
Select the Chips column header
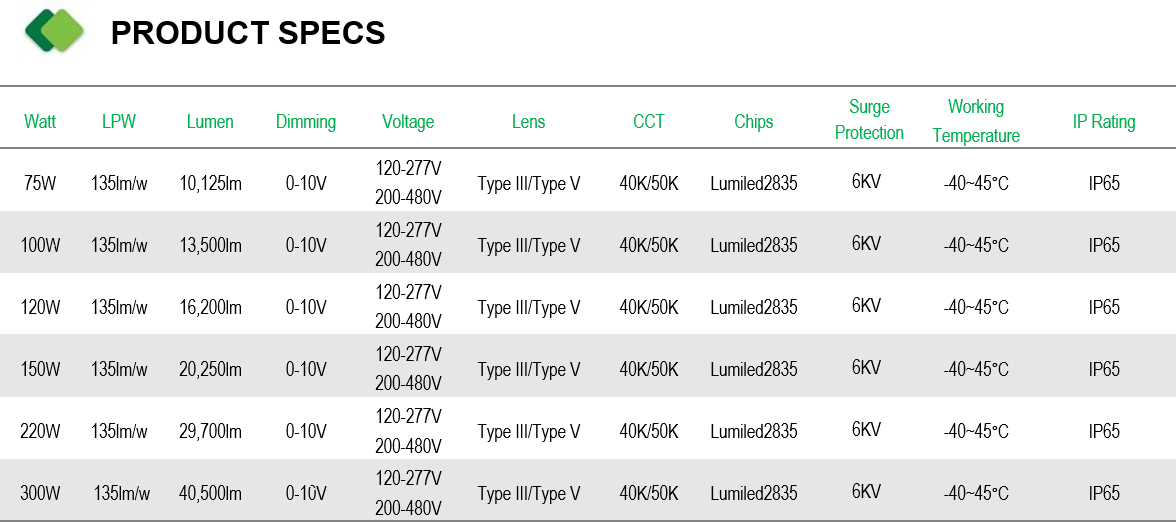754,122
